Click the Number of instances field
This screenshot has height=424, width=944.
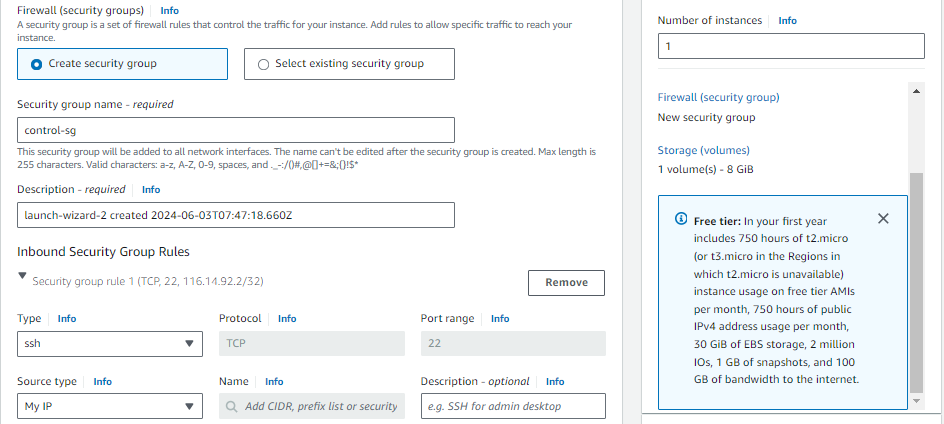[x=791, y=46]
